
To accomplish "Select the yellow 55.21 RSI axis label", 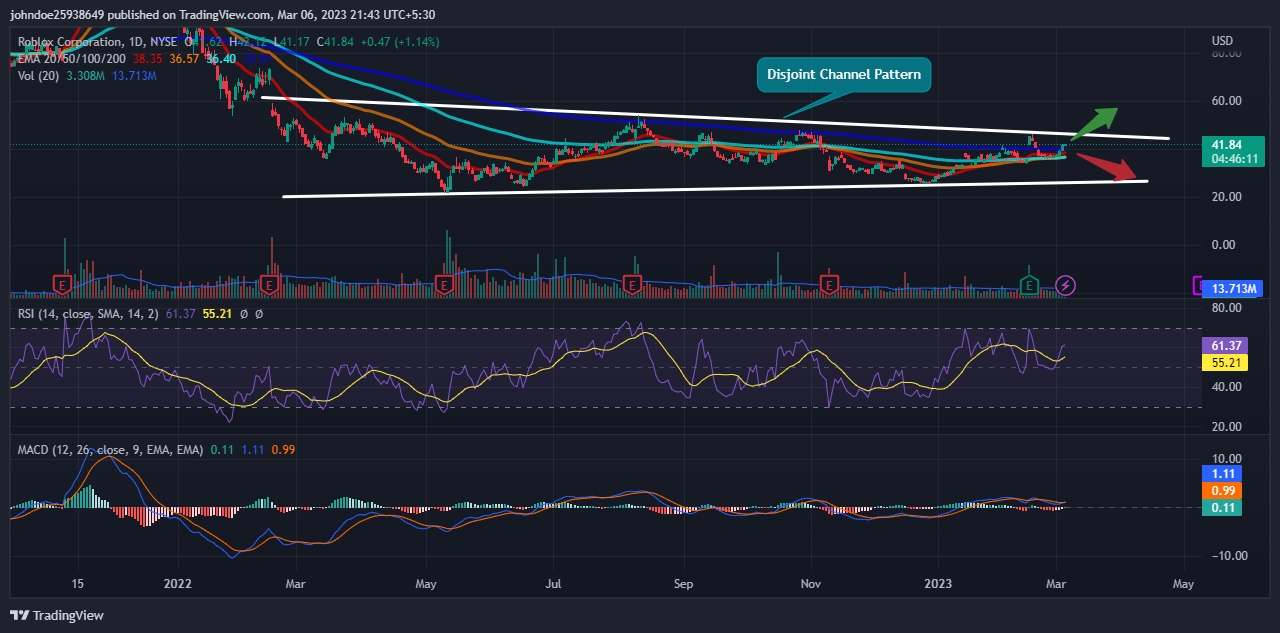I will (x=1225, y=361).
